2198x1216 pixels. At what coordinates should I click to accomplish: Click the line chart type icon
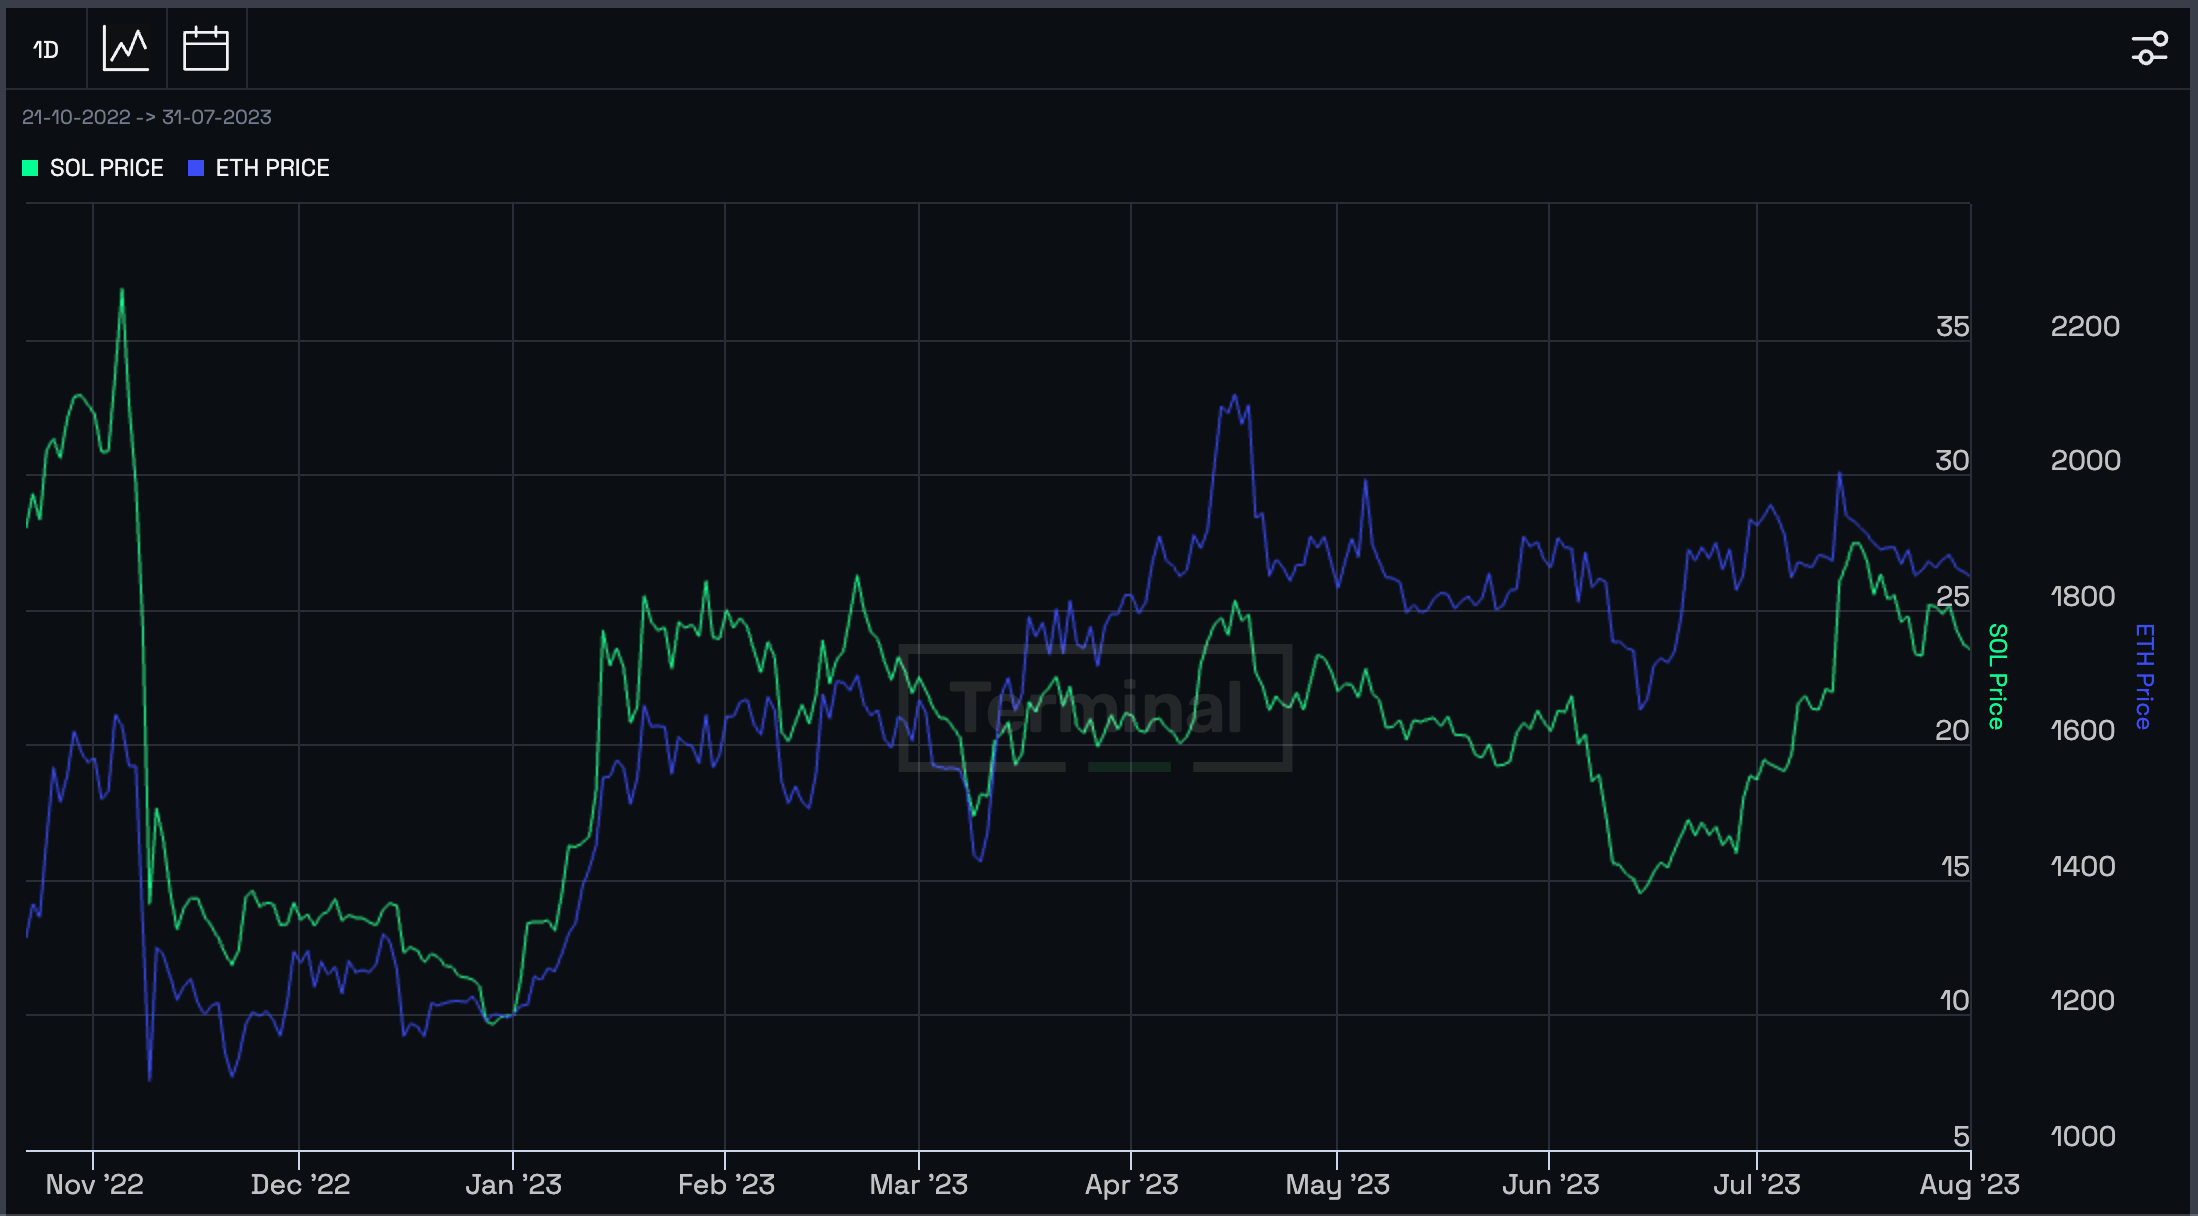pos(126,49)
